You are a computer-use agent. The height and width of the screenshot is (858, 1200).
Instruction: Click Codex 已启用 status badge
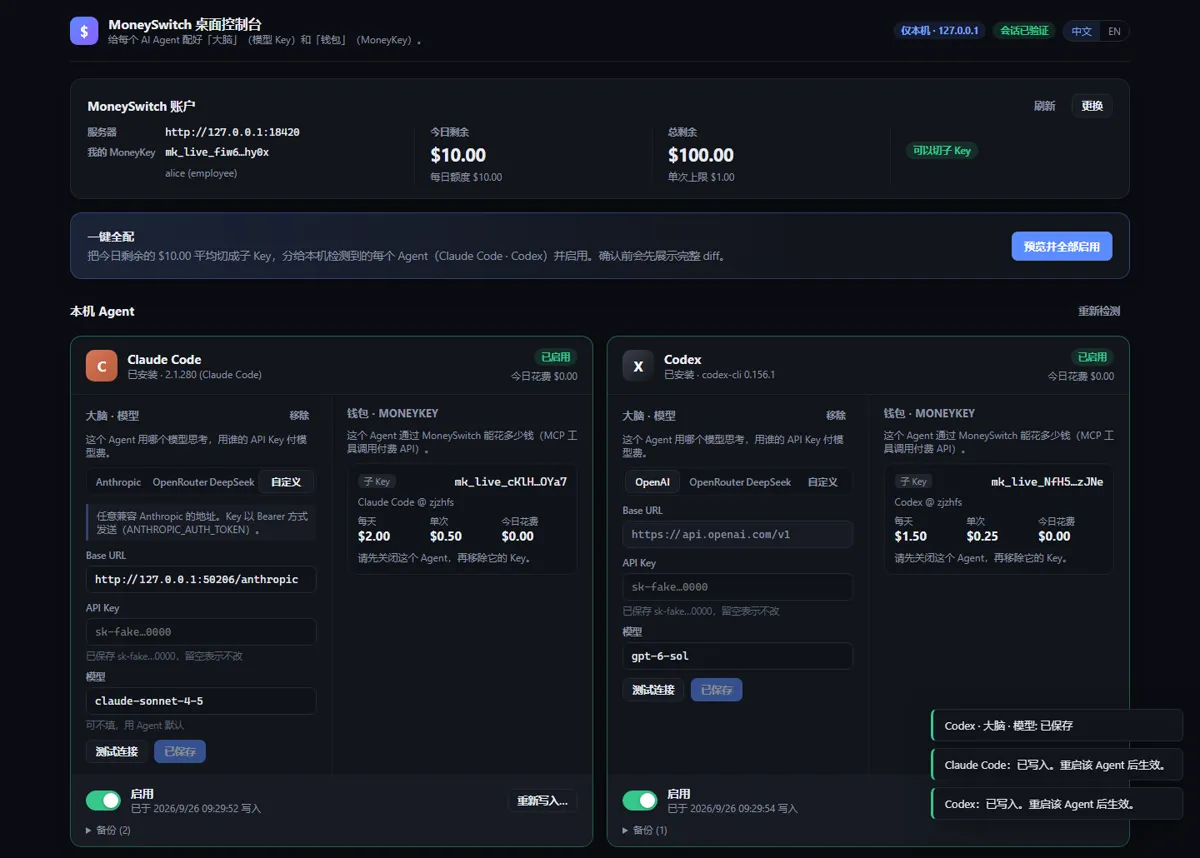pos(1092,357)
